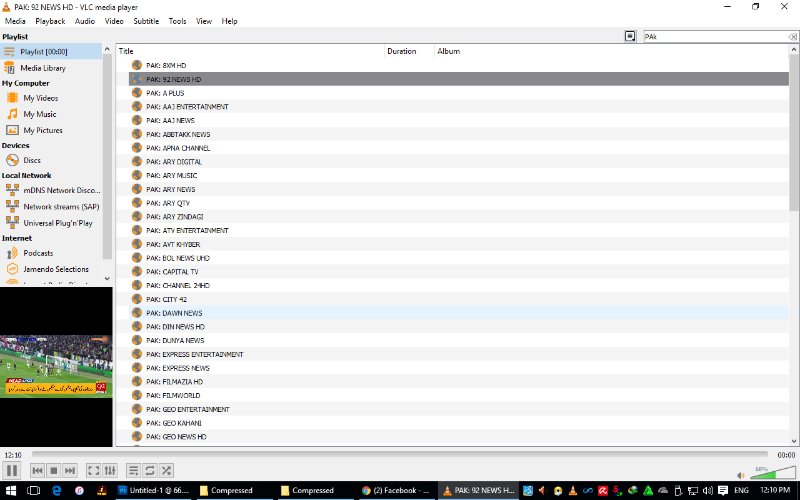Clear the search field text
Image resolution: width=800 pixels, height=500 pixels.
[x=793, y=37]
